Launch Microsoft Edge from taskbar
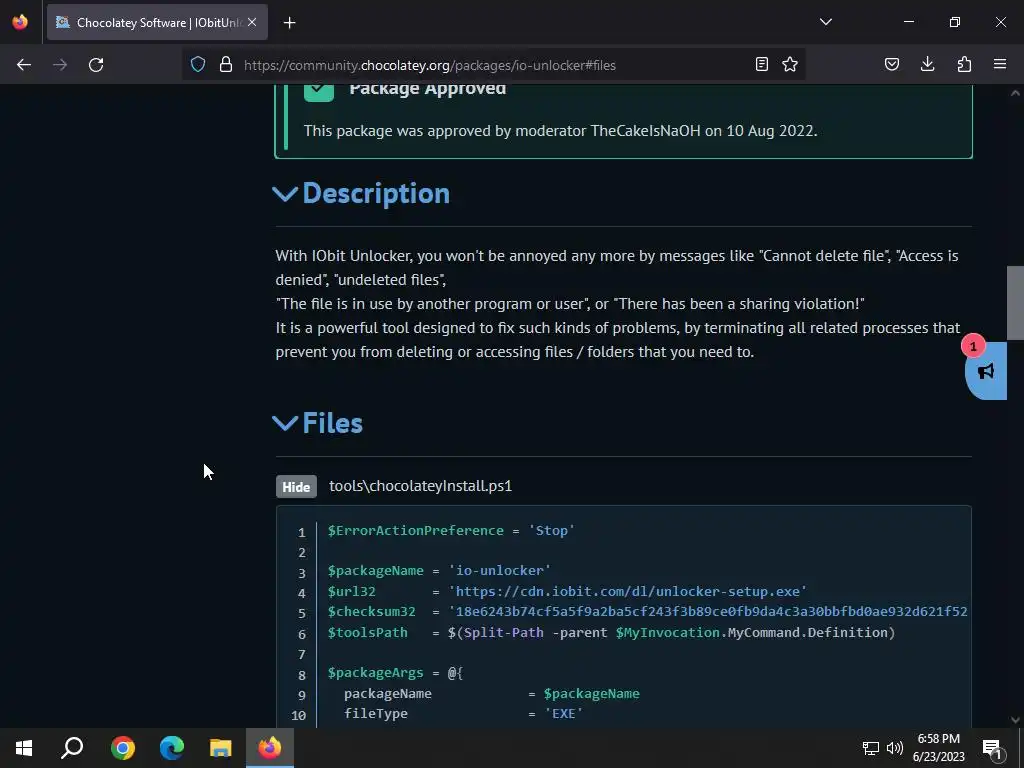 pyautogui.click(x=172, y=748)
